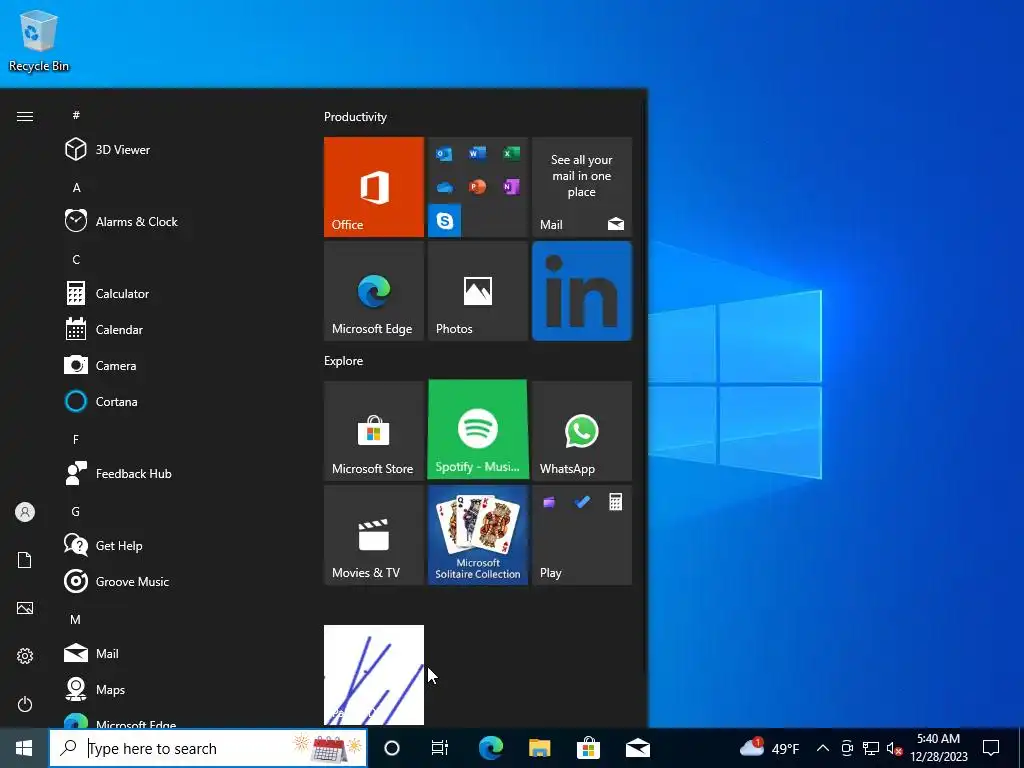Open Mail on the taskbar

click(x=637, y=748)
